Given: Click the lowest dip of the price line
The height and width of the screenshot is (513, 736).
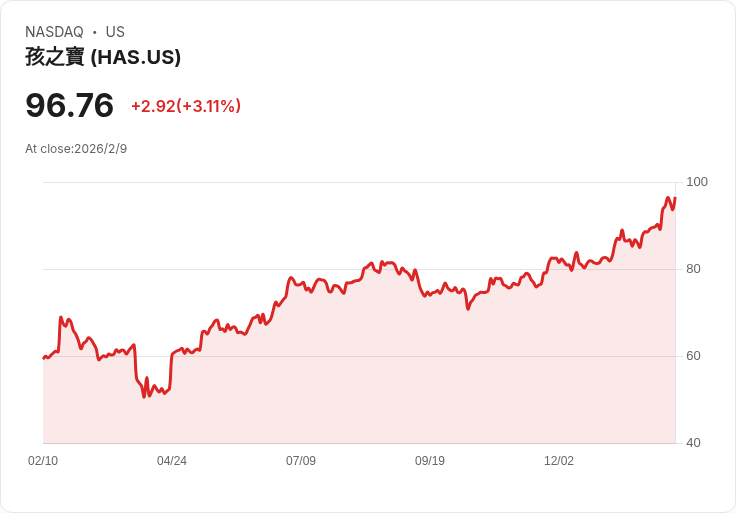Looking at the screenshot, I should 144,396.
